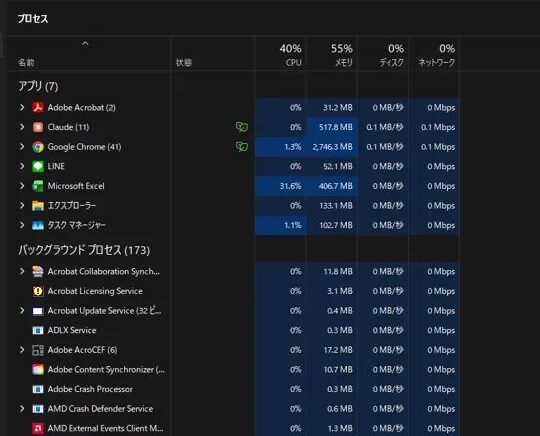540x436 pixels.
Task: Select the Google Chrome (41) row name
Action: click(84, 147)
